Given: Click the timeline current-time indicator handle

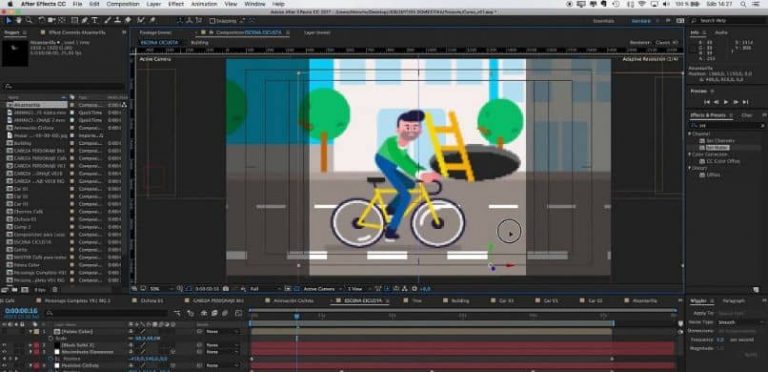Looking at the screenshot, I should 296,316.
